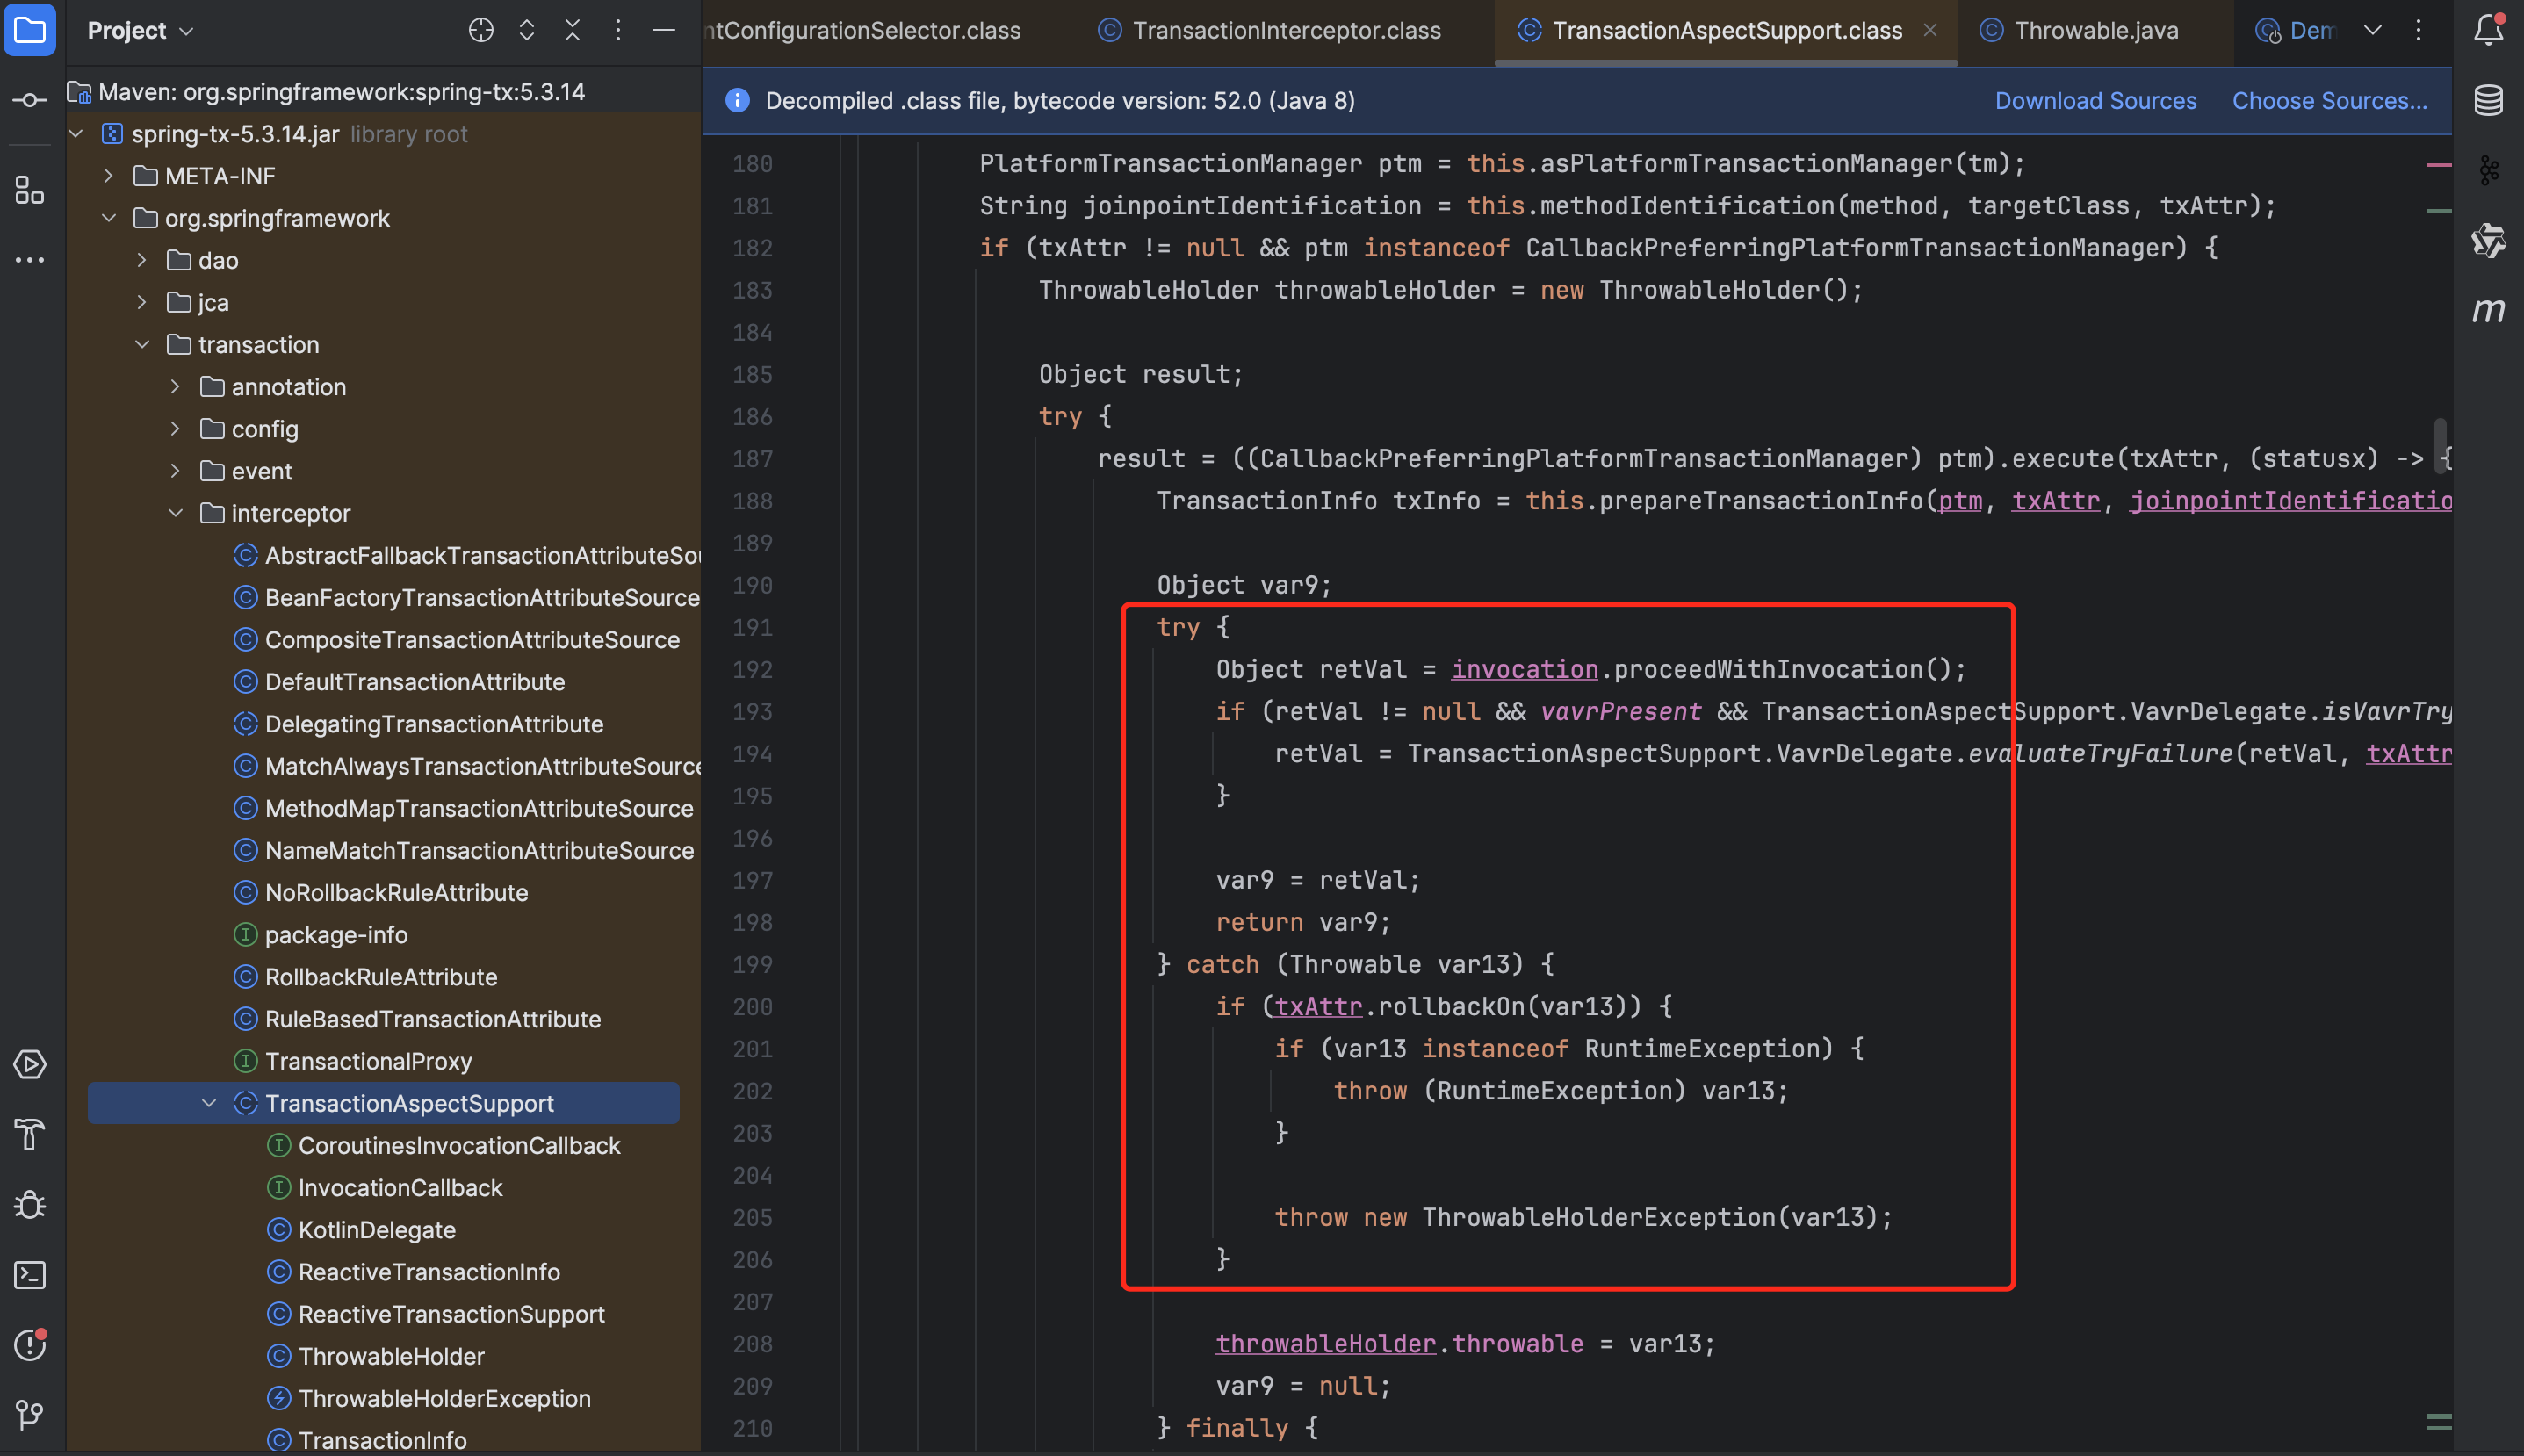Screen dimensions: 2524x1456
Task: Collapse the TransactionAspectSupport class node
Action: (x=209, y=1103)
